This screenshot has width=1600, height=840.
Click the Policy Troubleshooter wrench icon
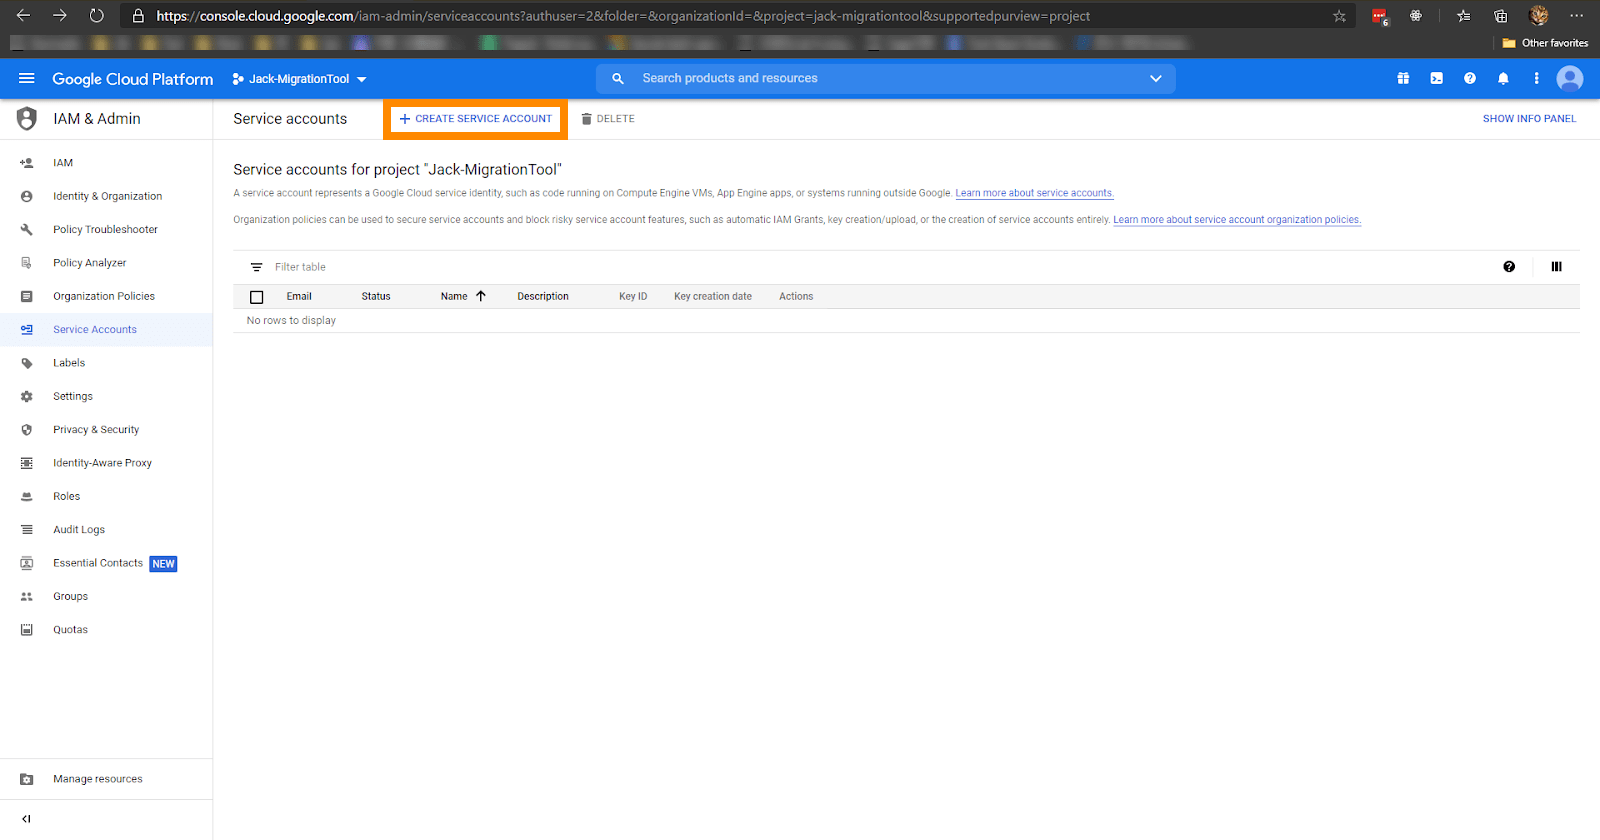[x=27, y=229]
